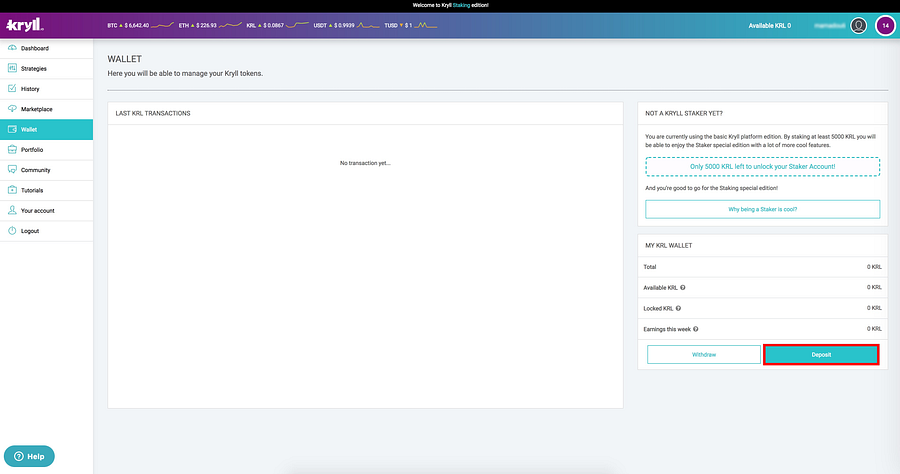Click the Earnings this week info icon
This screenshot has height=474, width=900.
pyautogui.click(x=695, y=329)
